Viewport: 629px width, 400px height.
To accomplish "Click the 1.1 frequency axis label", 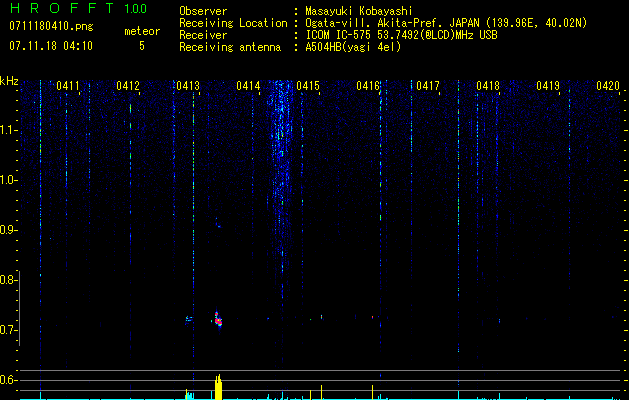I will [x=8, y=130].
